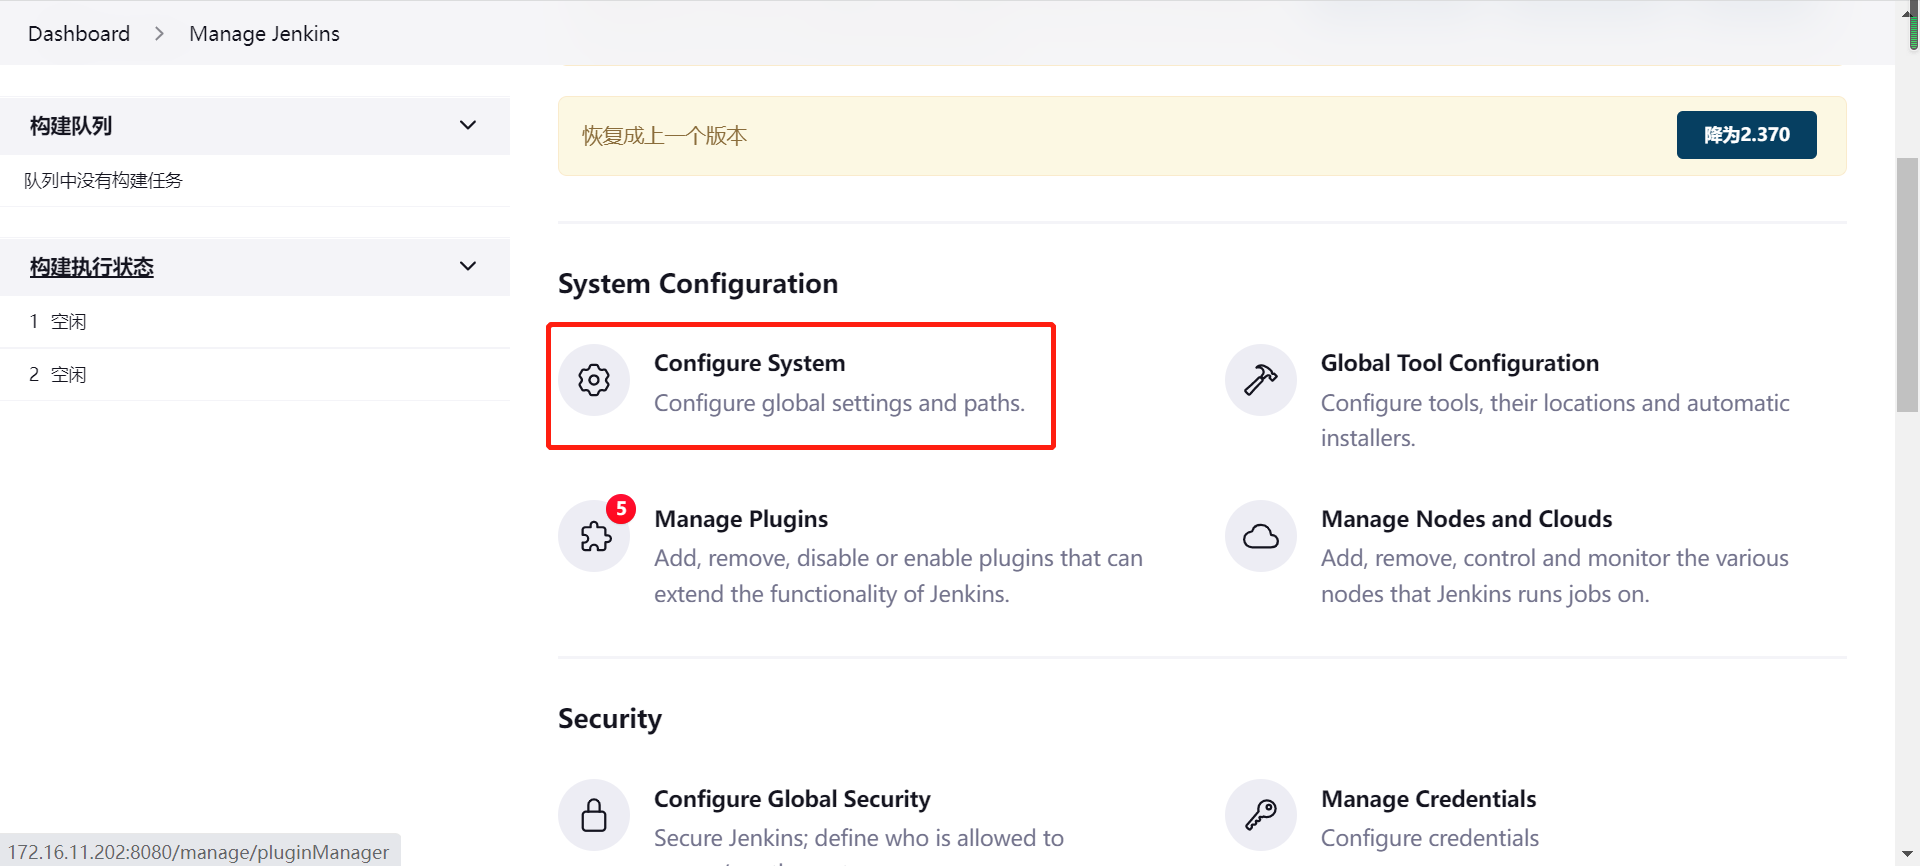Image resolution: width=1920 pixels, height=866 pixels.
Task: Open Manage Nodes and Clouds title
Action: (1466, 519)
